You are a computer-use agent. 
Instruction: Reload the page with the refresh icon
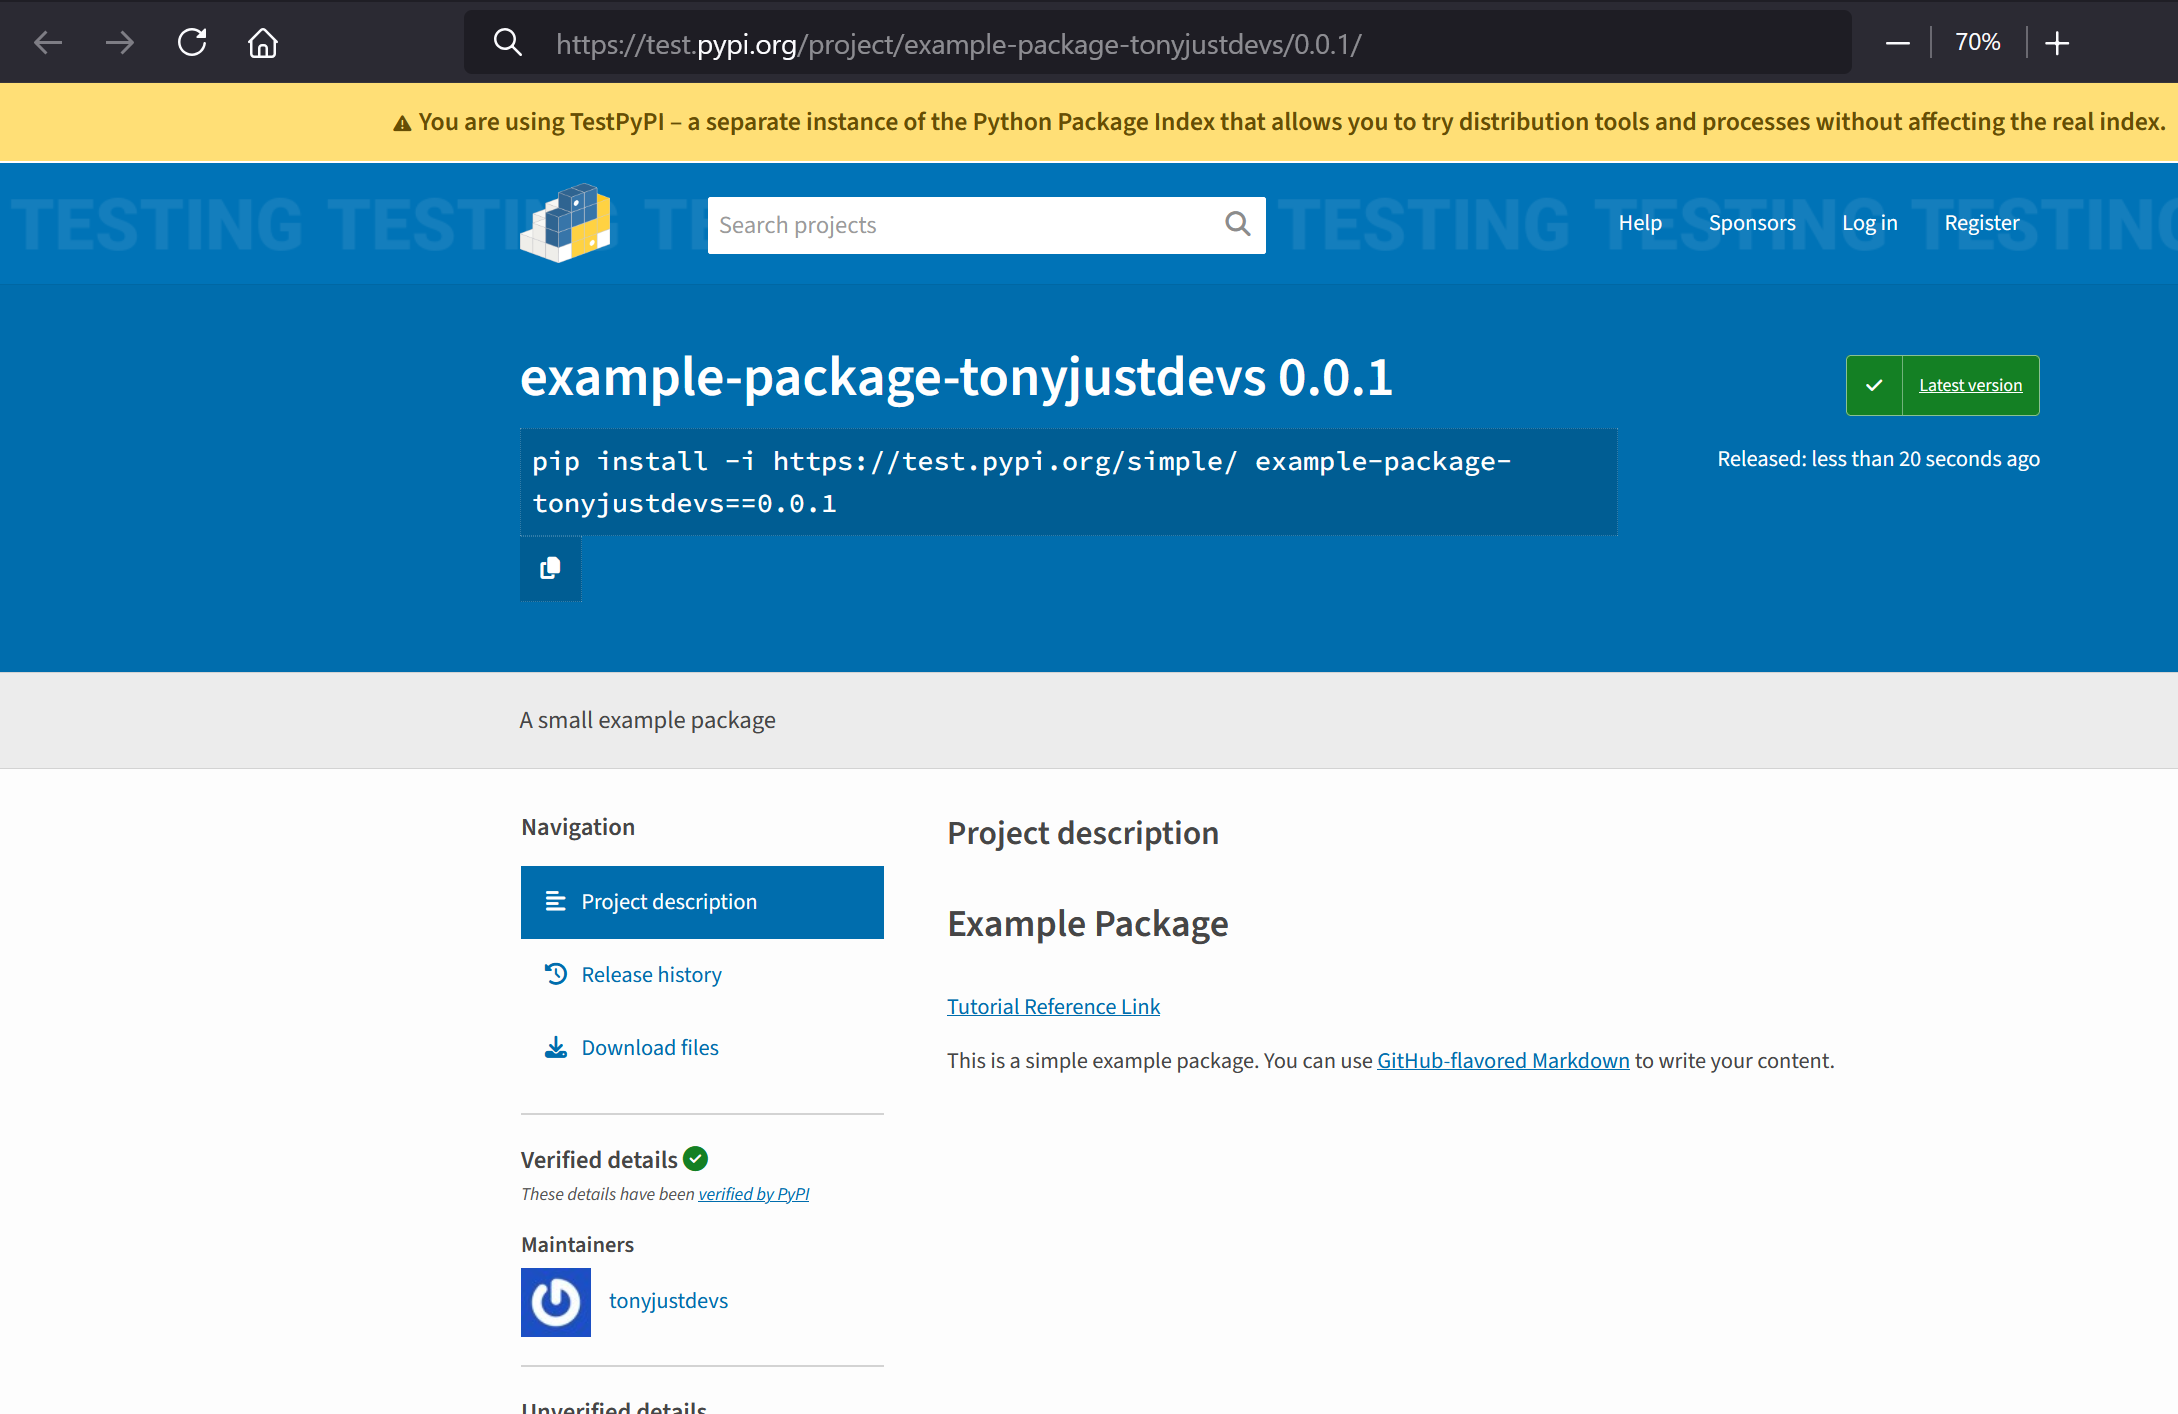[192, 42]
